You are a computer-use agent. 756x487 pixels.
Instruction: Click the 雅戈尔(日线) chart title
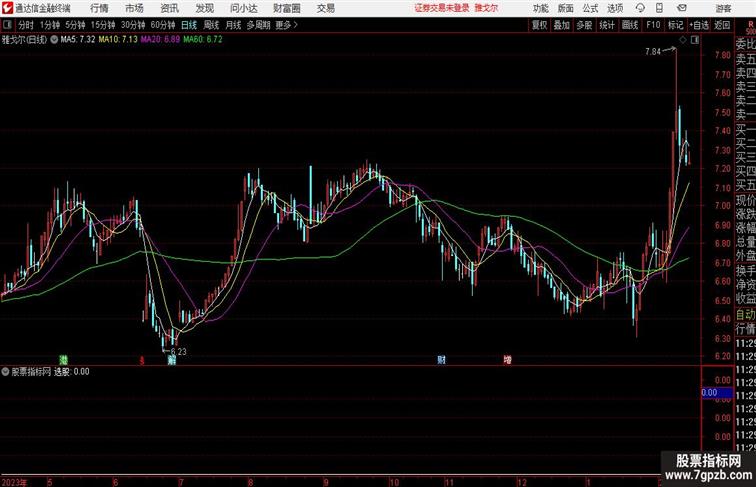coord(25,40)
